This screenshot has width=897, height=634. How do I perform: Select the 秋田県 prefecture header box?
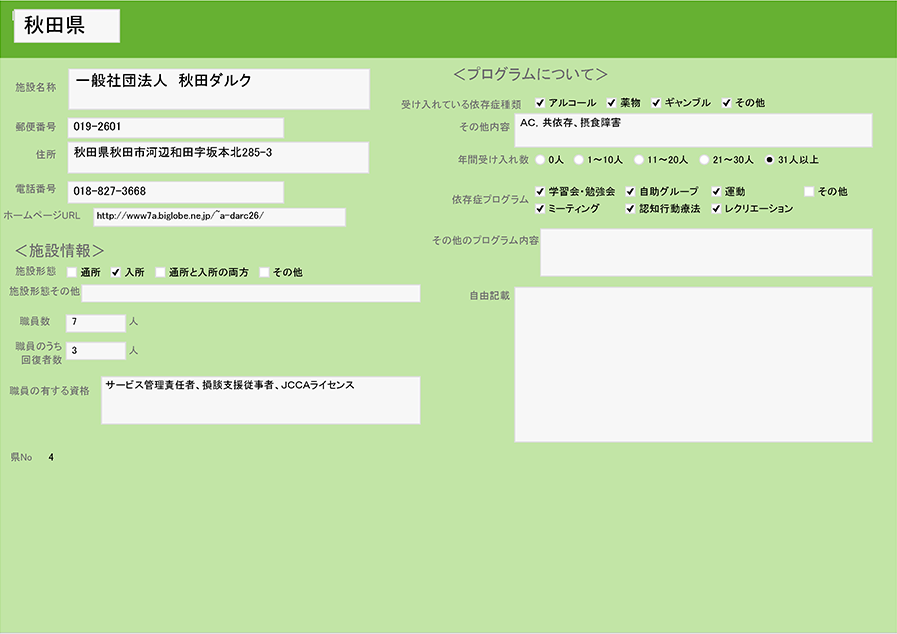[x=67, y=27]
